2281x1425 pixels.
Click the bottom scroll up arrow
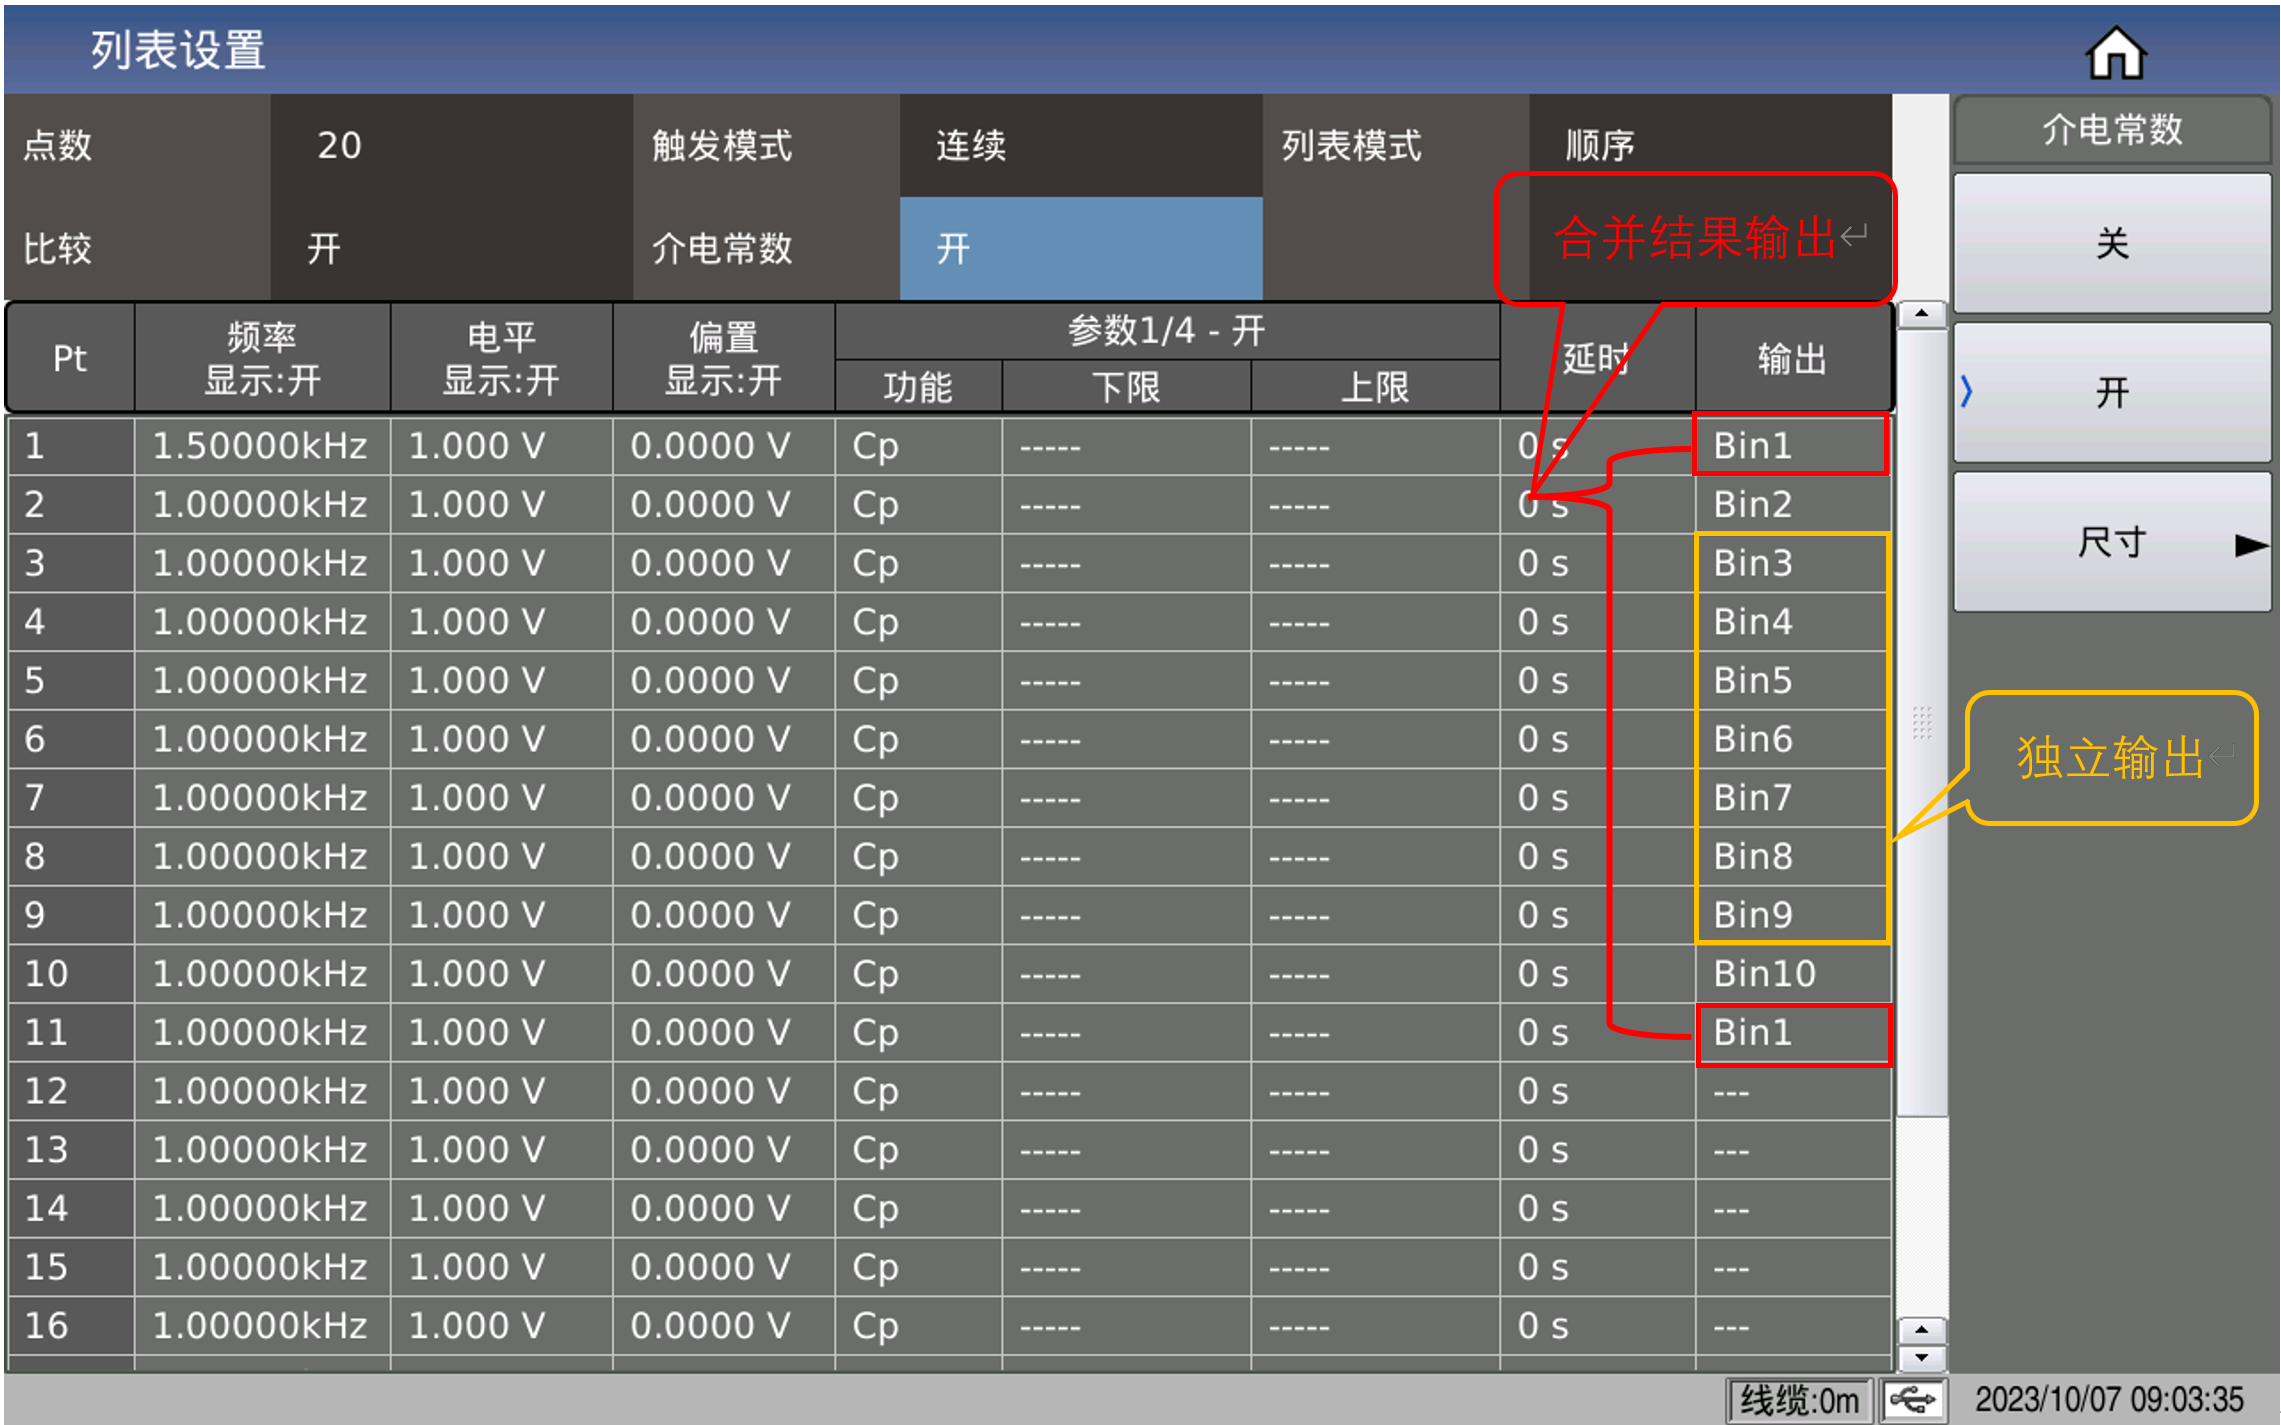(x=1921, y=1330)
